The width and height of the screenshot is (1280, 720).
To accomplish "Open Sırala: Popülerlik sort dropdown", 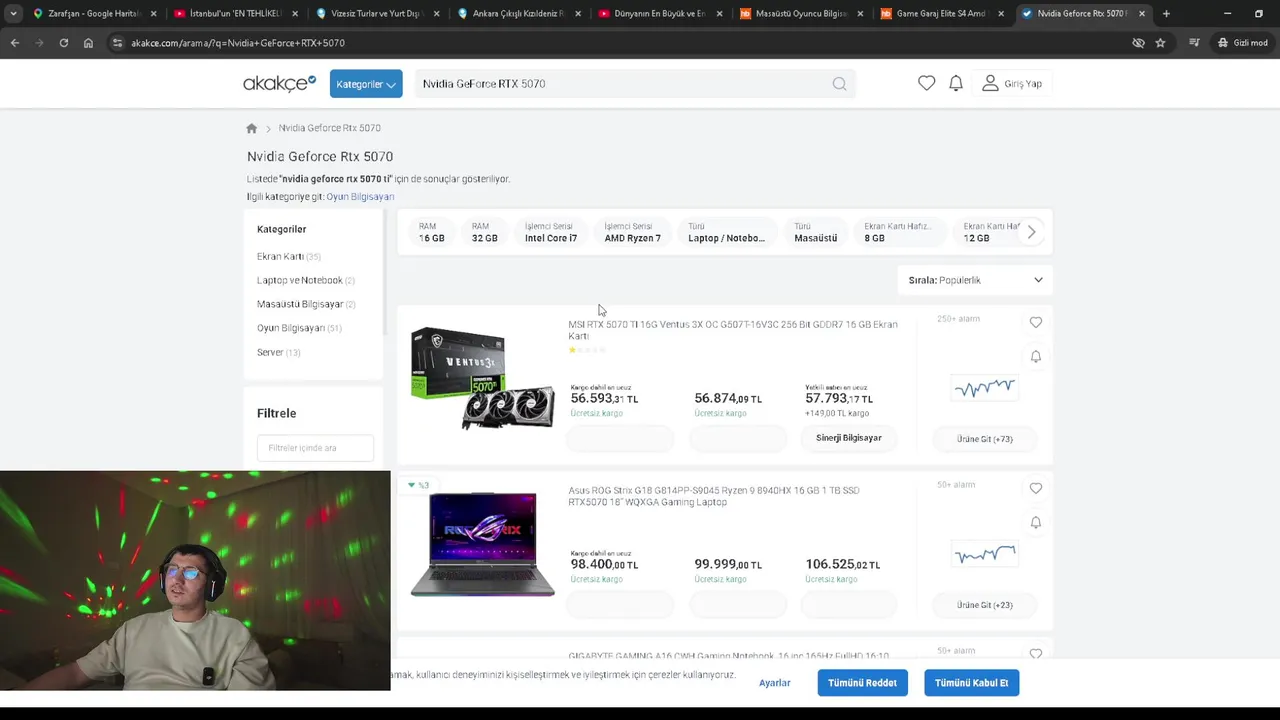I will pyautogui.click(x=975, y=280).
